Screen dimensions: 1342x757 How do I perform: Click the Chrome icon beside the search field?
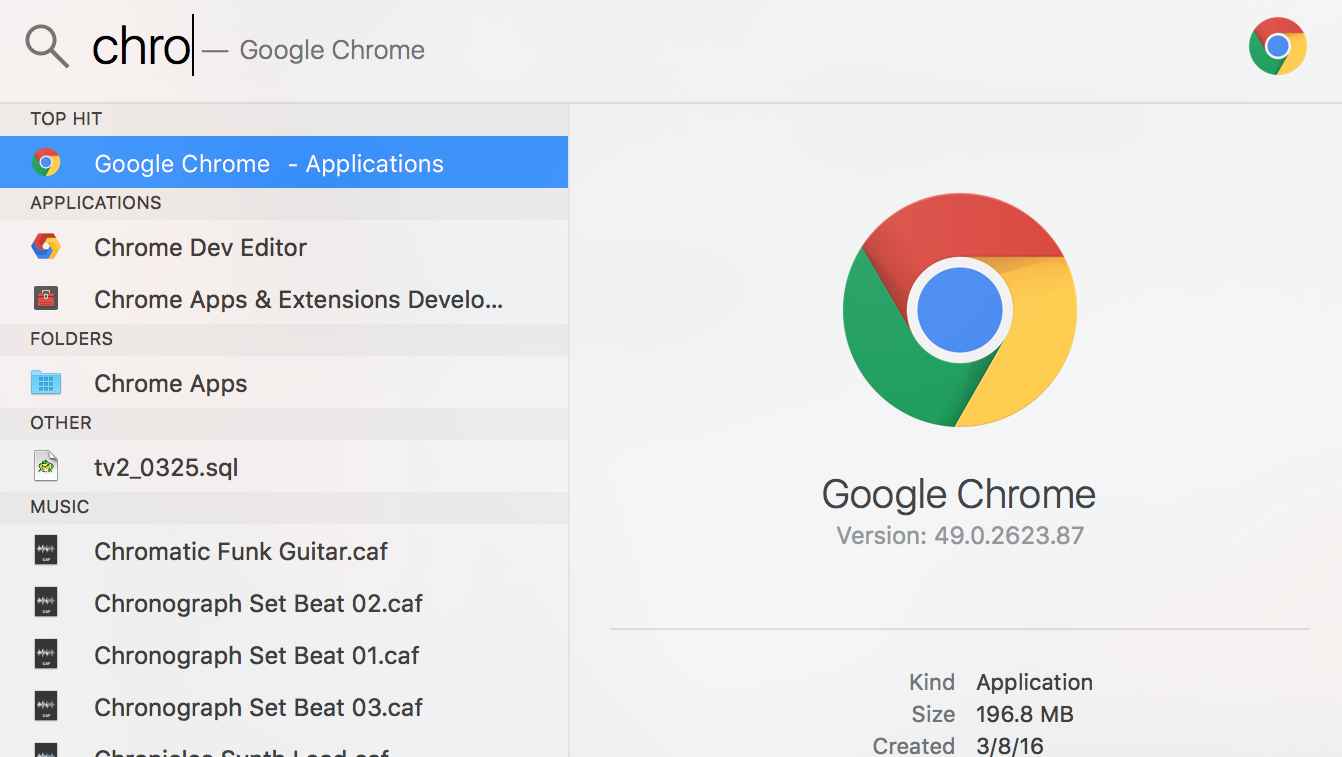tap(1277, 46)
